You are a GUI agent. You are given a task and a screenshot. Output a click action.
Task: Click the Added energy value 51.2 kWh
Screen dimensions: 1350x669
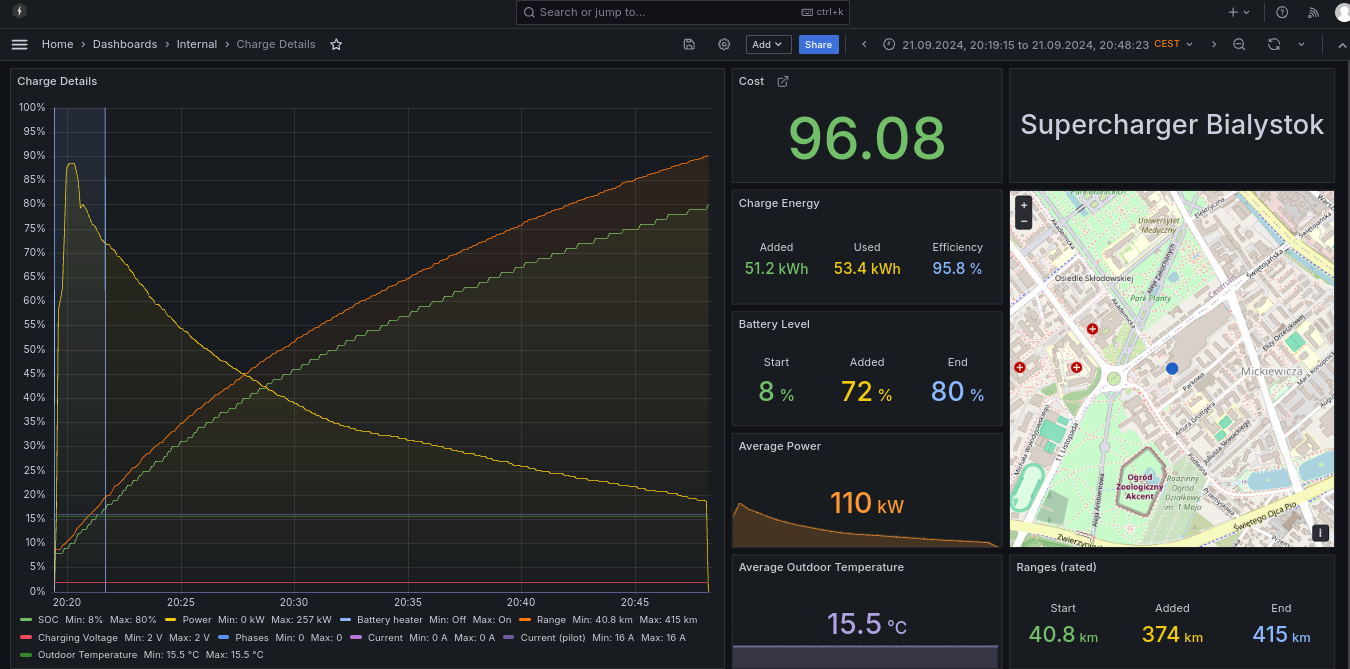(777, 268)
